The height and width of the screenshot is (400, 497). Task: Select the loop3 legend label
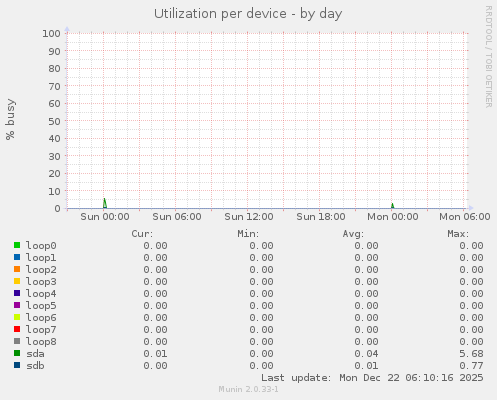(41, 282)
